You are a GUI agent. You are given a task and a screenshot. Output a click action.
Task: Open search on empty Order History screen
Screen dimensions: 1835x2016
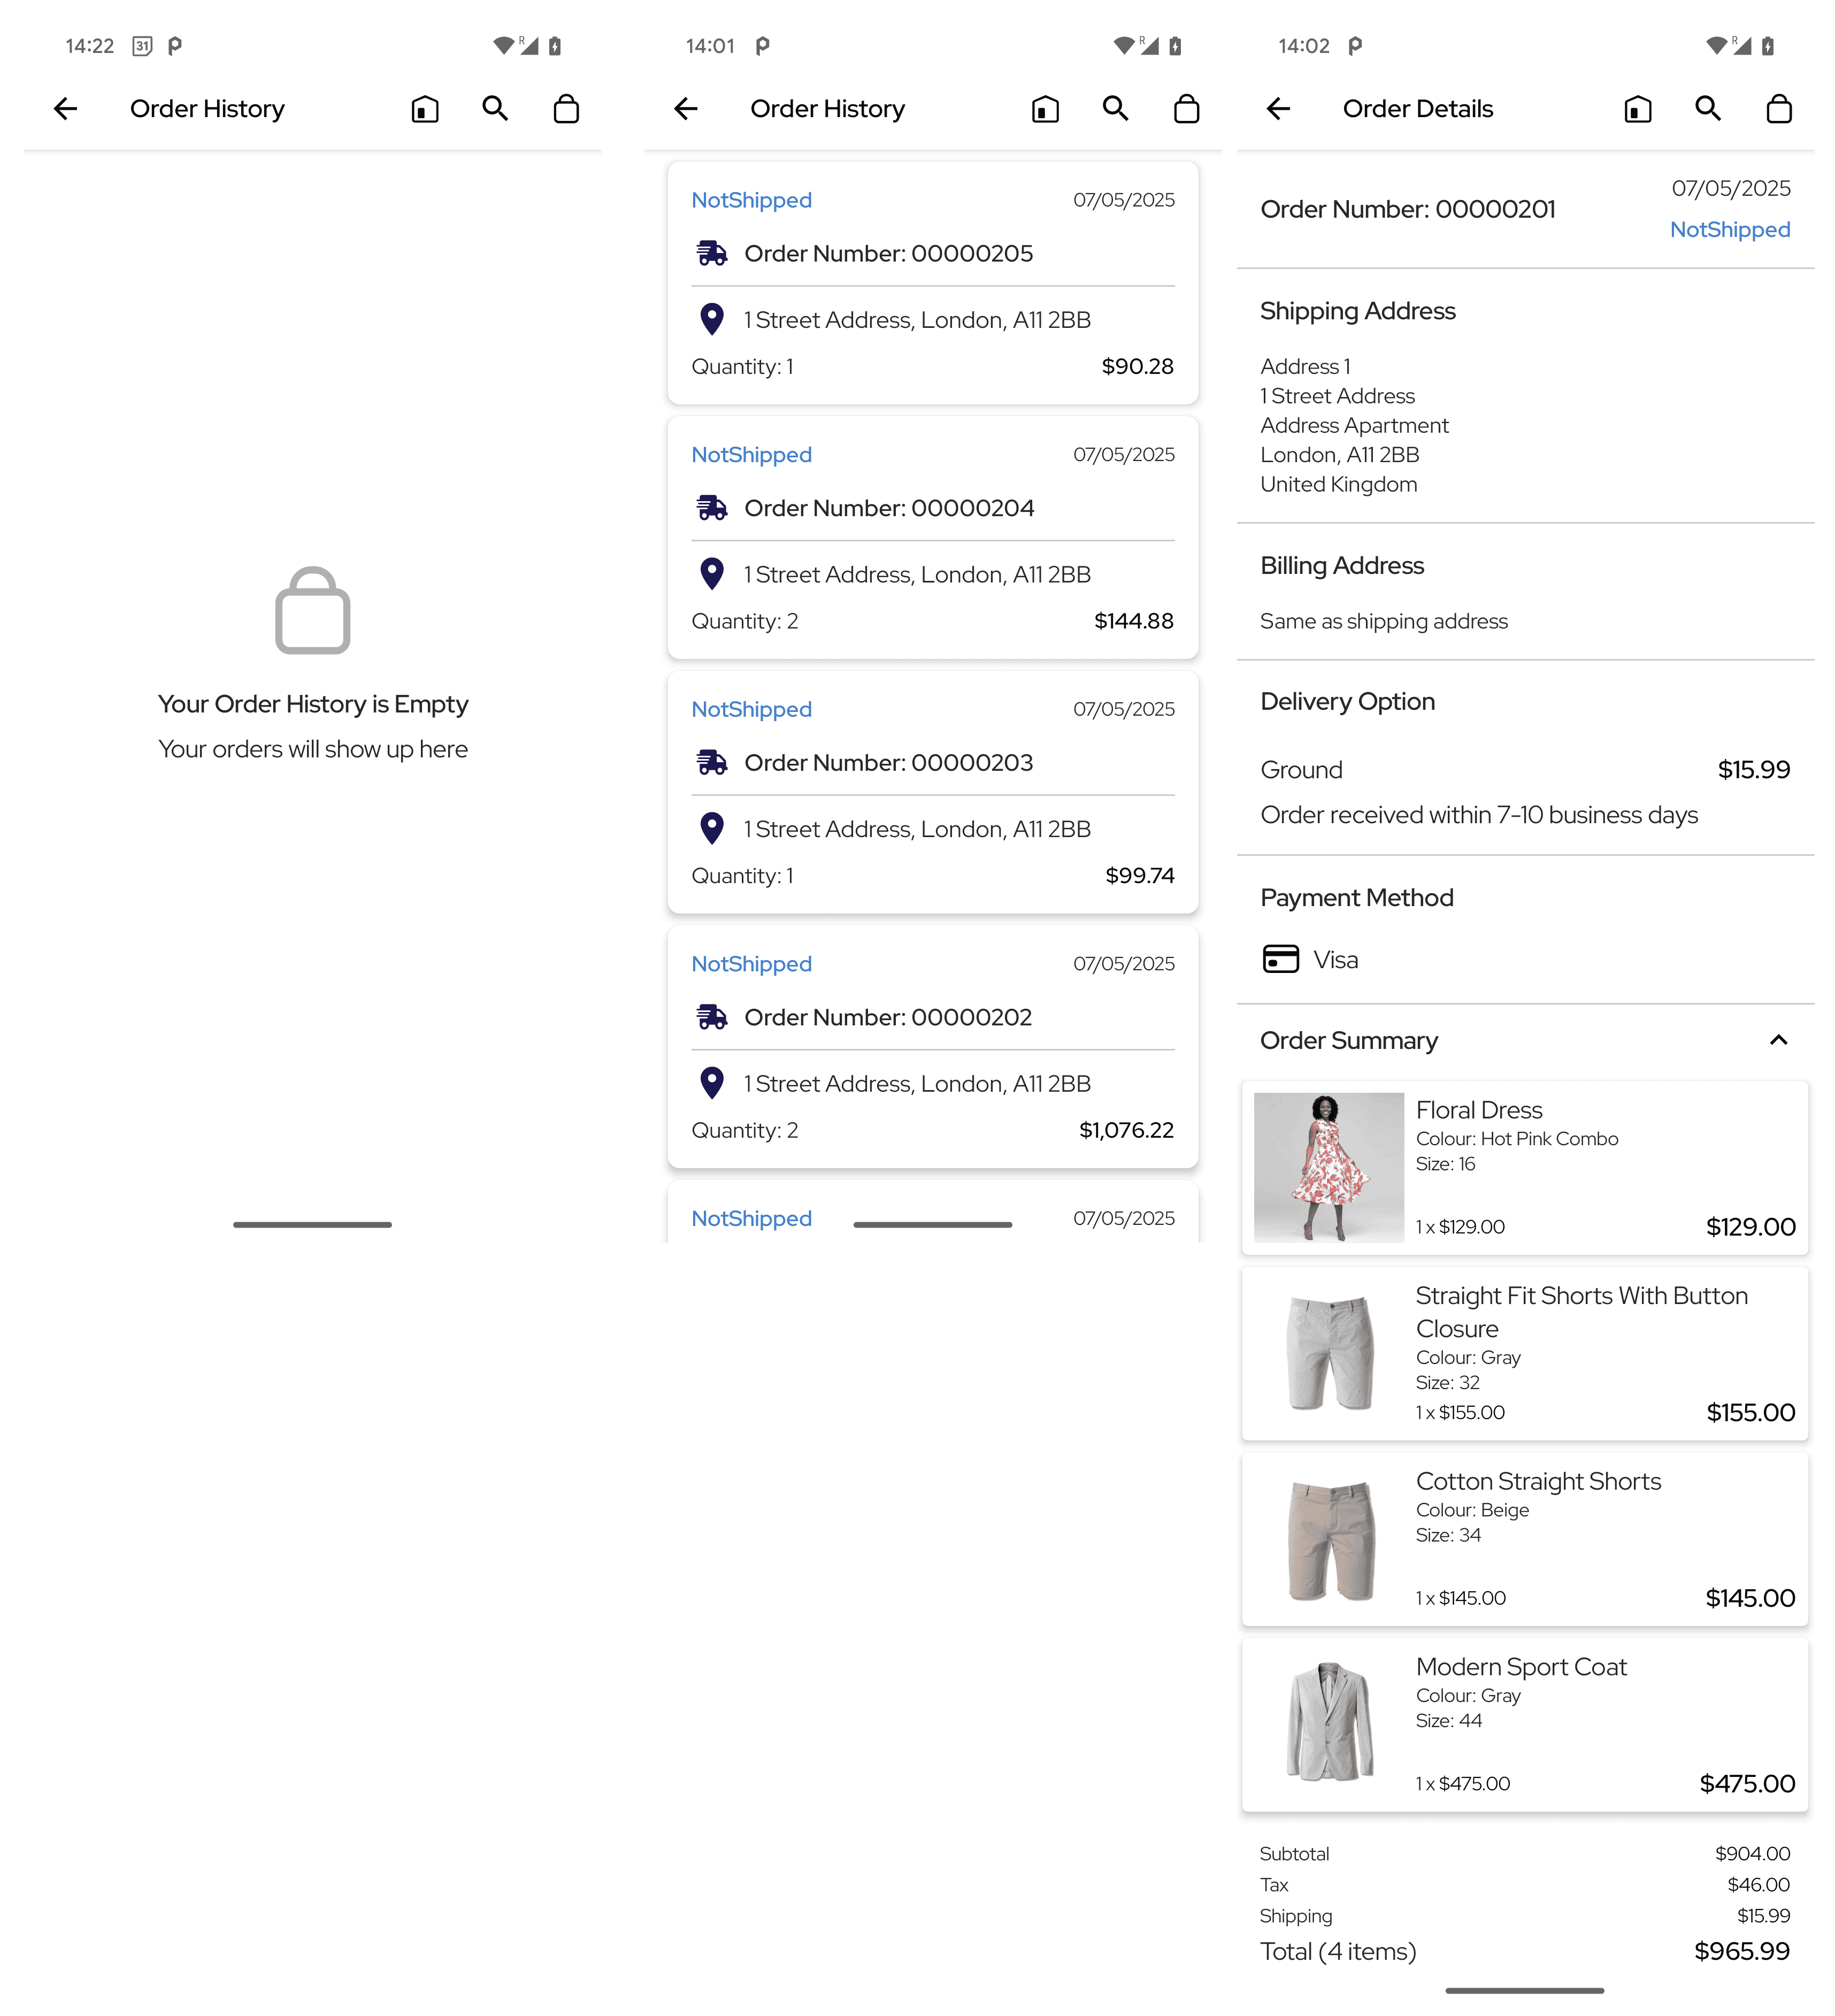[x=496, y=108]
